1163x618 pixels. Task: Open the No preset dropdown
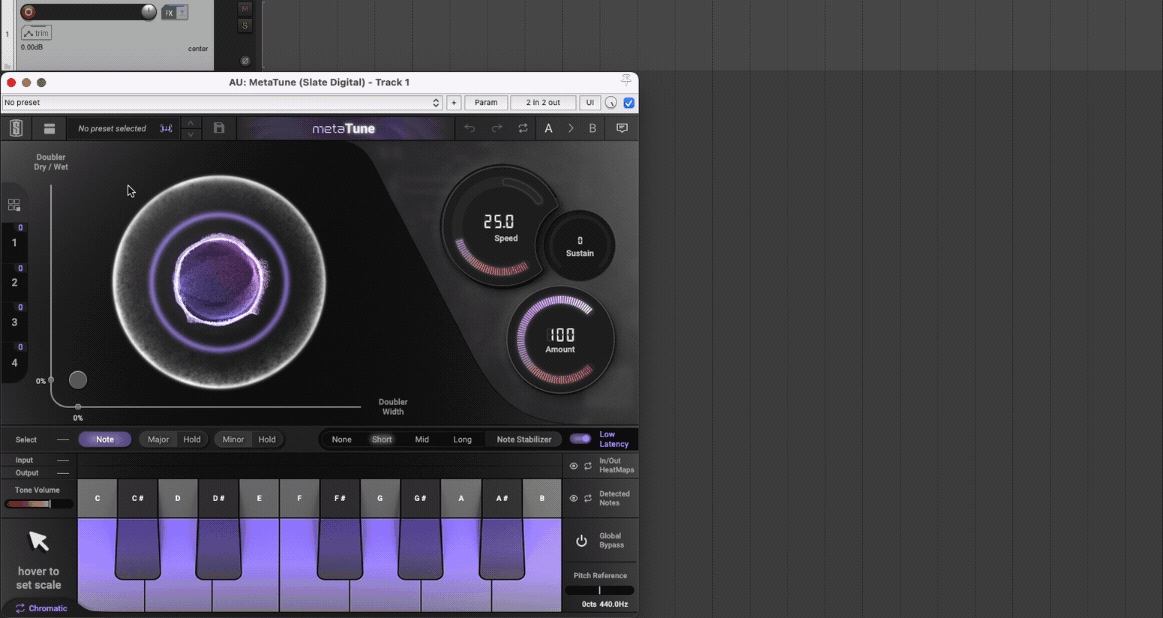[221, 103]
